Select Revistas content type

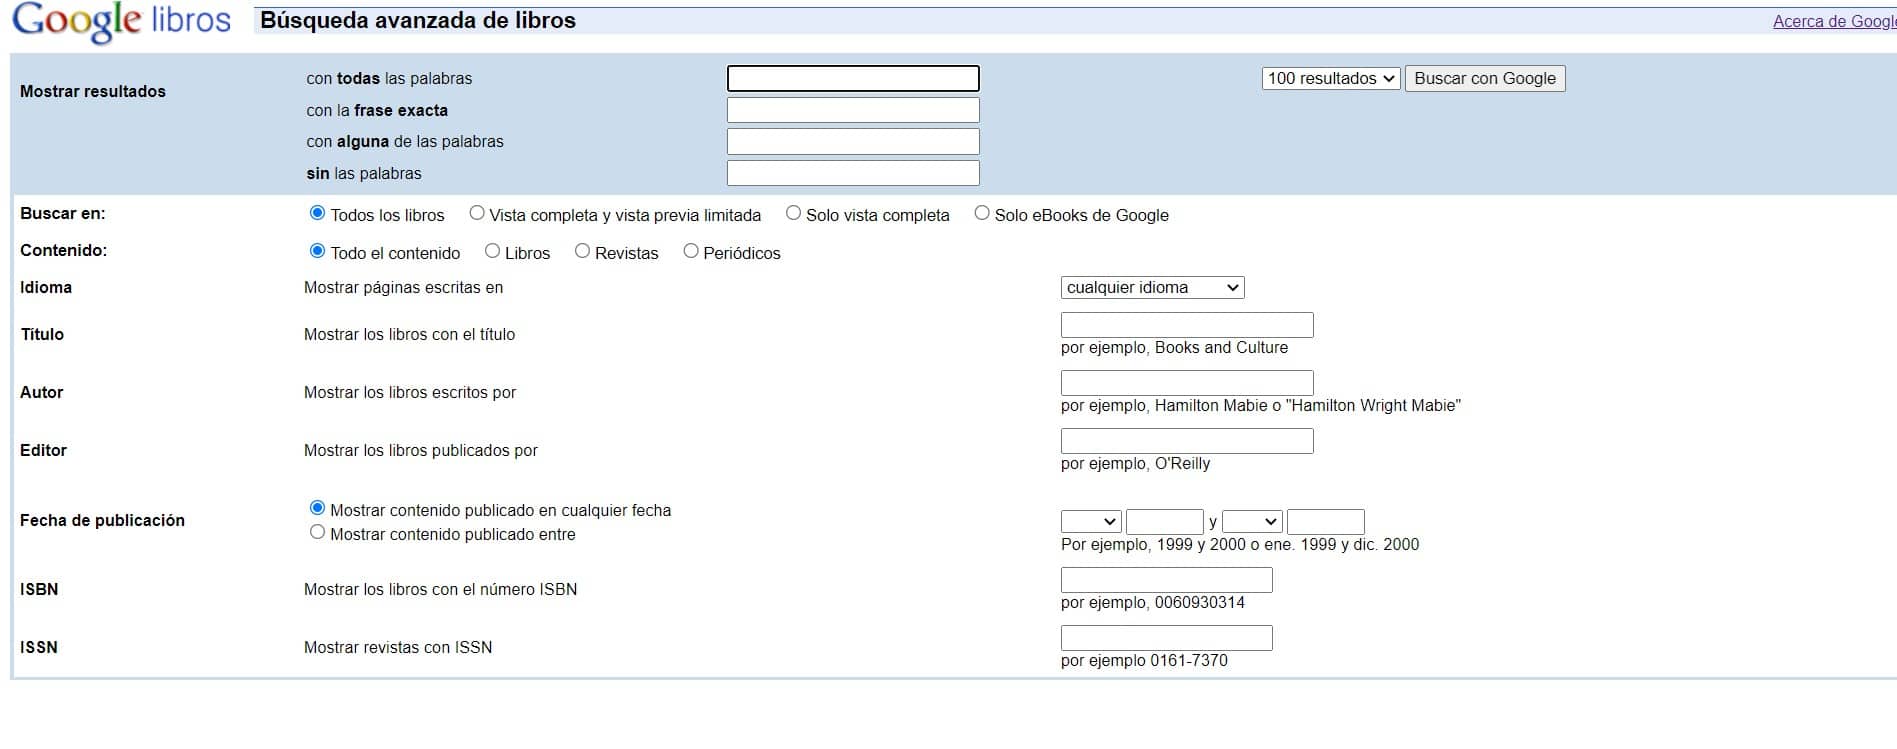582,251
